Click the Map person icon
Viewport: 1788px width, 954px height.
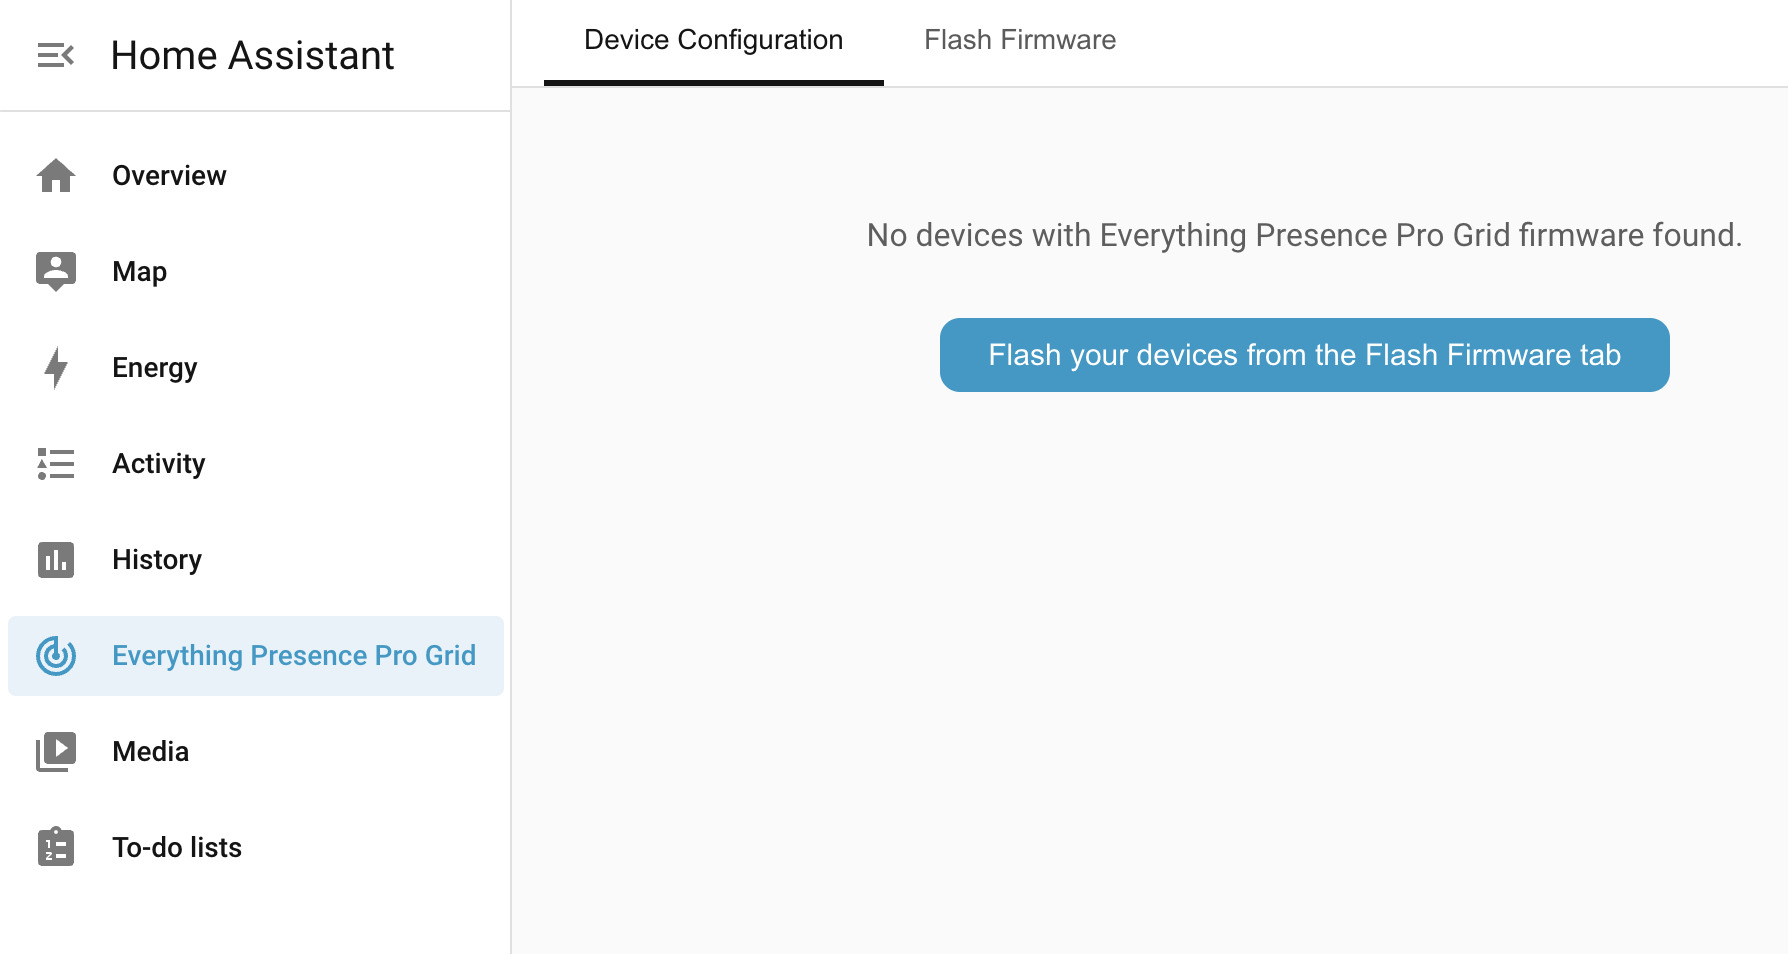[55, 271]
